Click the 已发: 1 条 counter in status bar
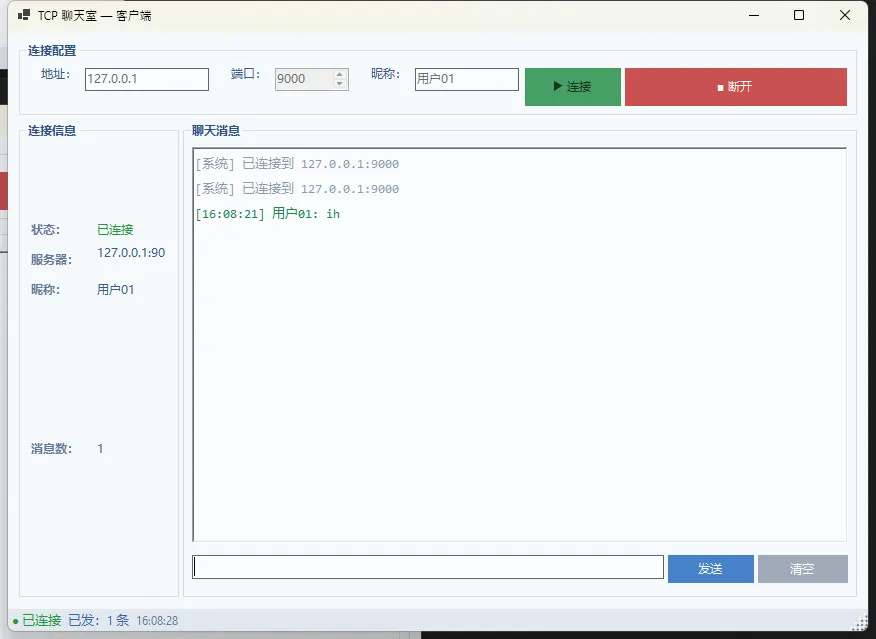 point(99,621)
